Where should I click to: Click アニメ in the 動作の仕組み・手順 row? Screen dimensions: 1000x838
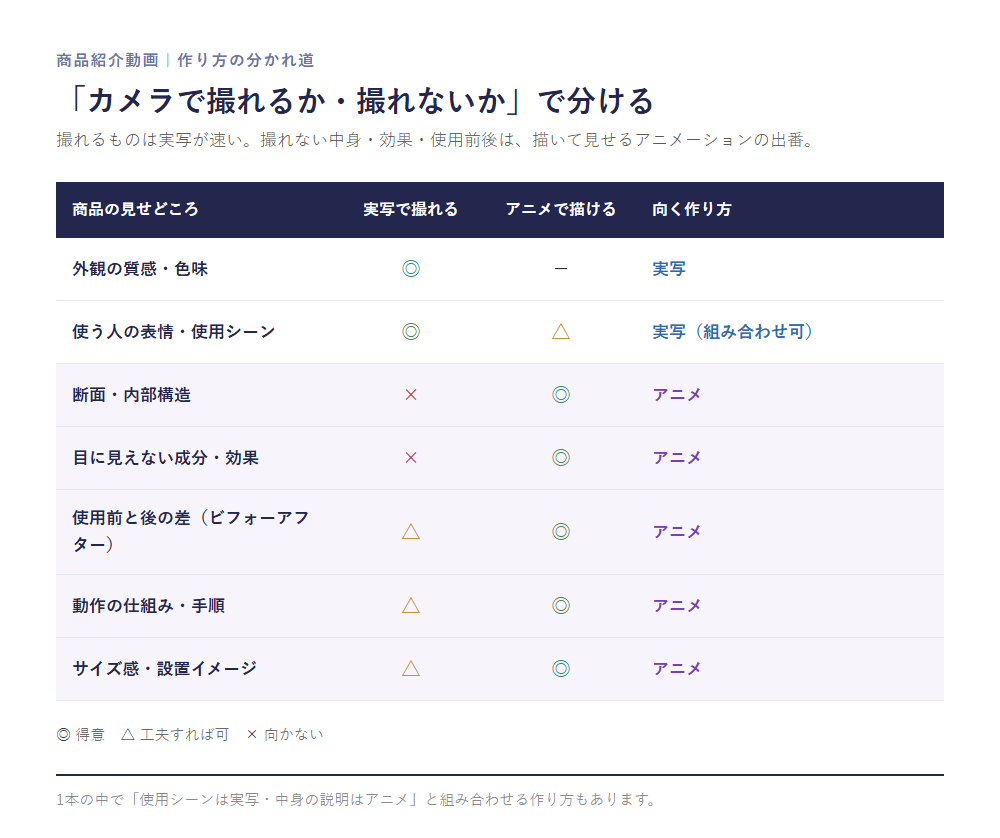(677, 605)
